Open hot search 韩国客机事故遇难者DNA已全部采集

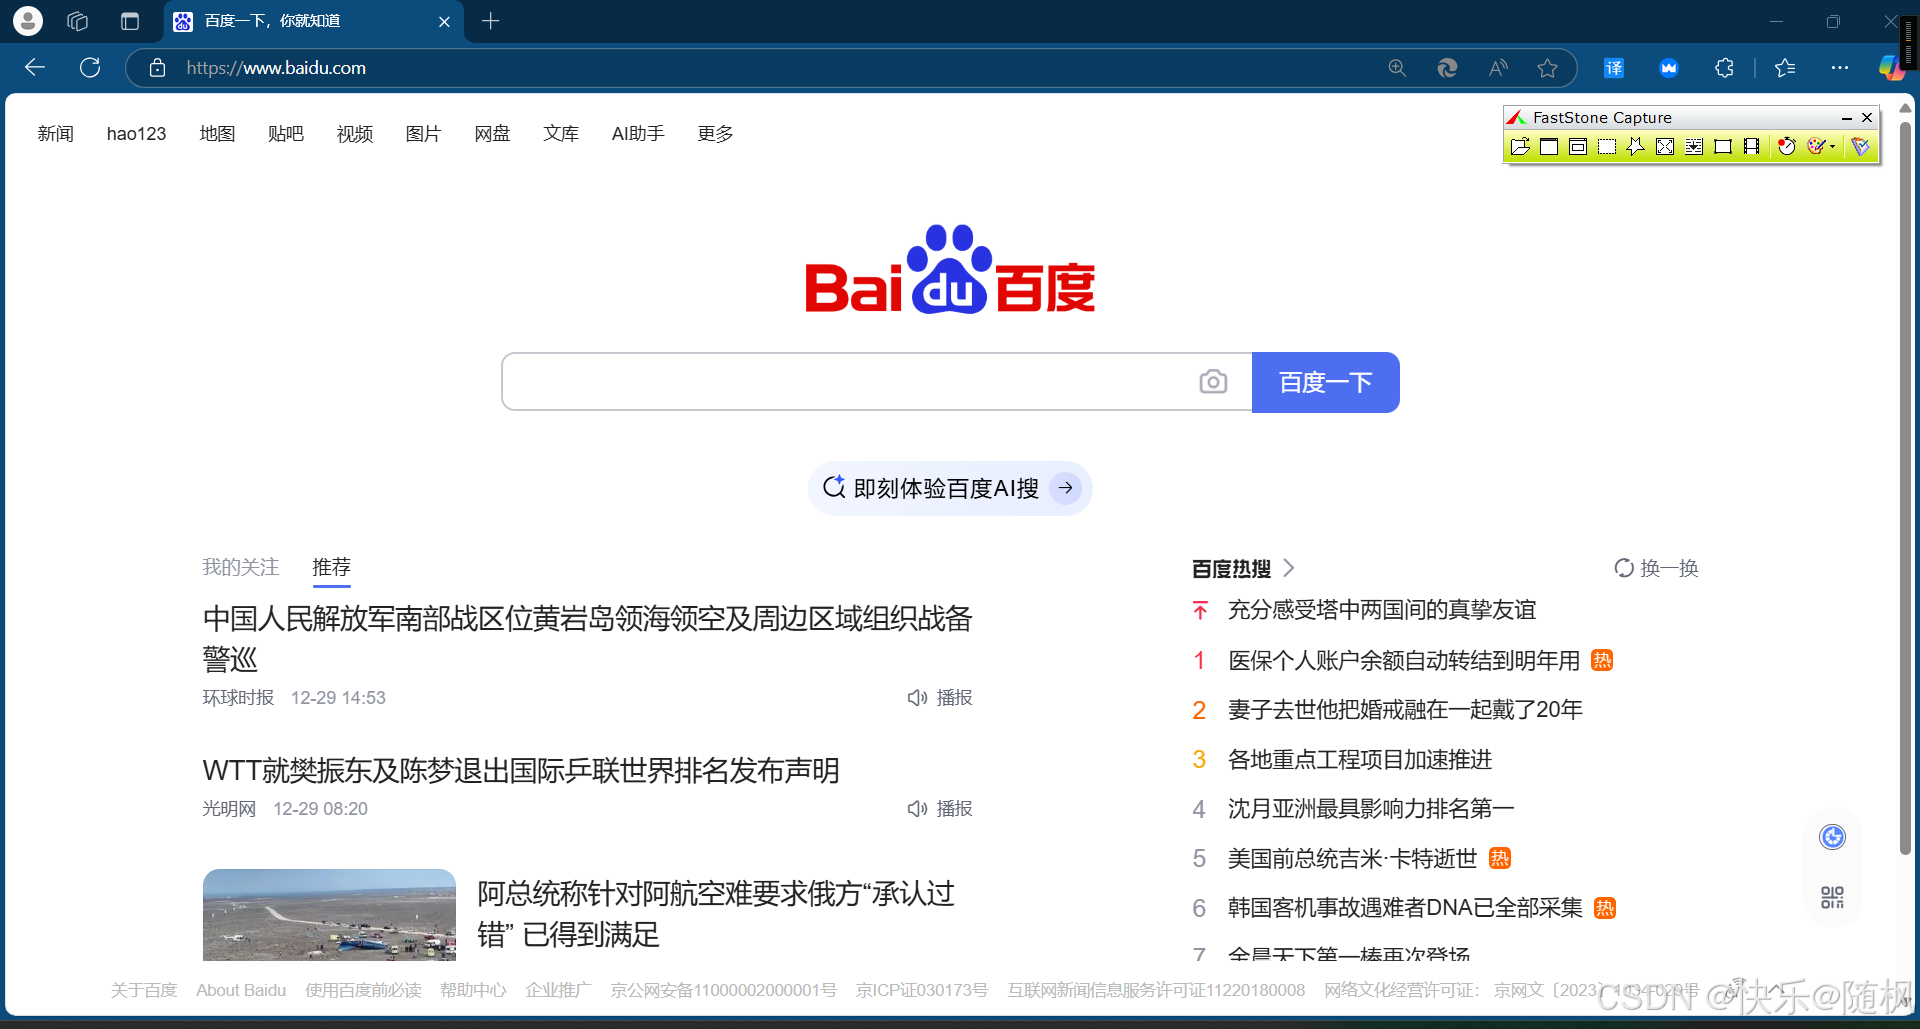(x=1405, y=908)
